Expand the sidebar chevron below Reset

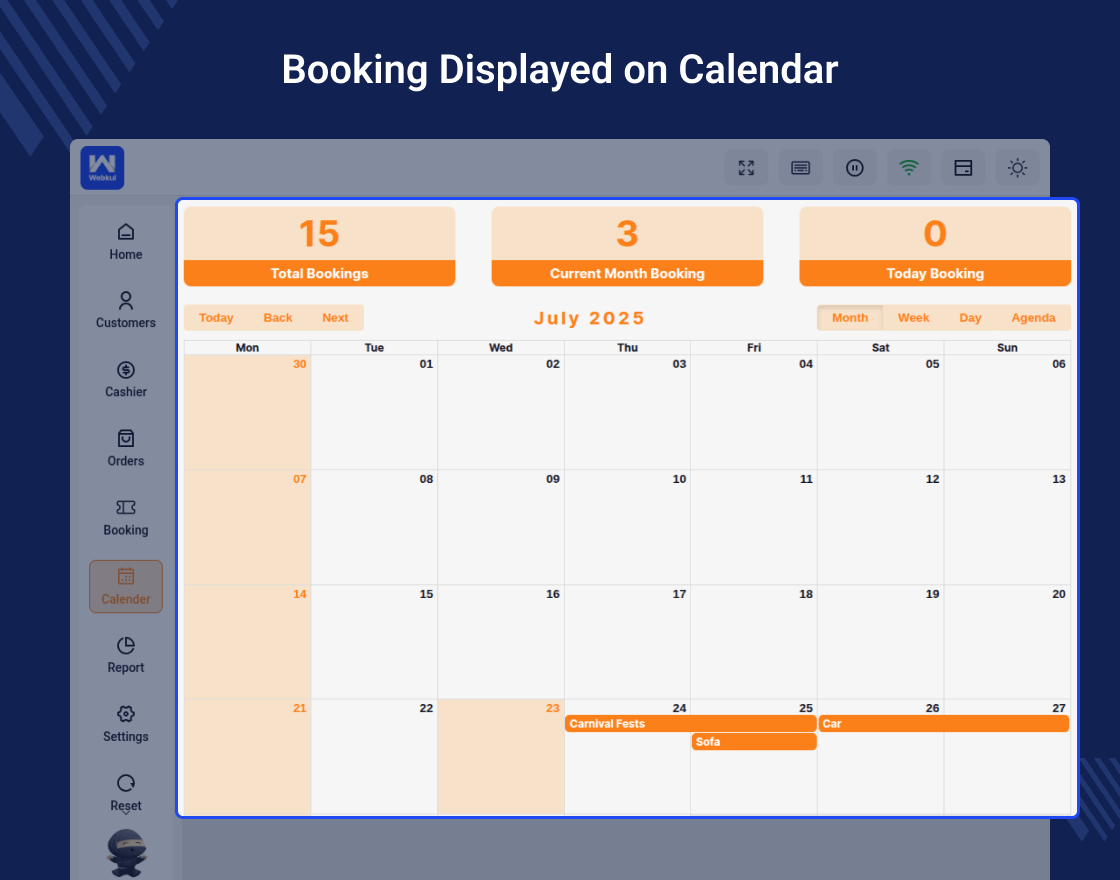126,812
